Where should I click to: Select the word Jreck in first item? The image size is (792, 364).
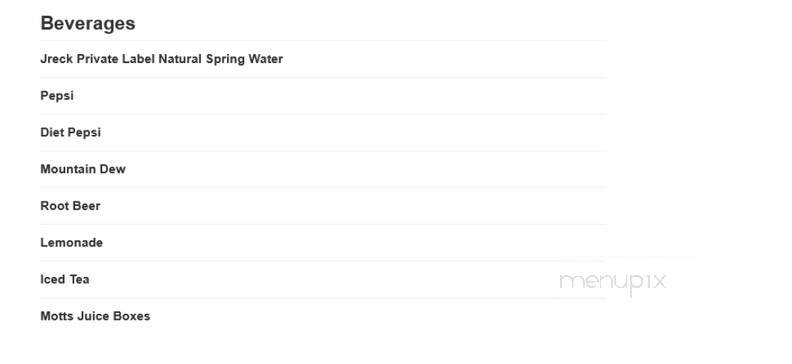[57, 59]
